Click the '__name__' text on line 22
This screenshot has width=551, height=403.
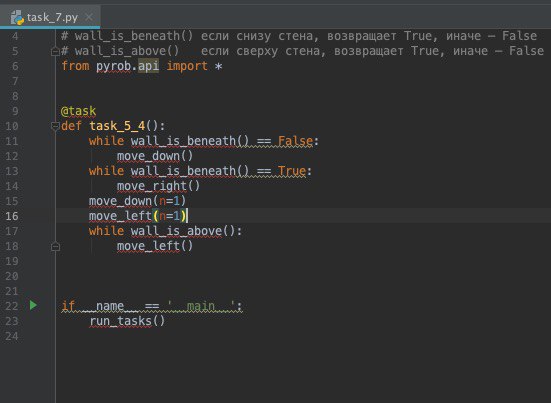point(110,306)
